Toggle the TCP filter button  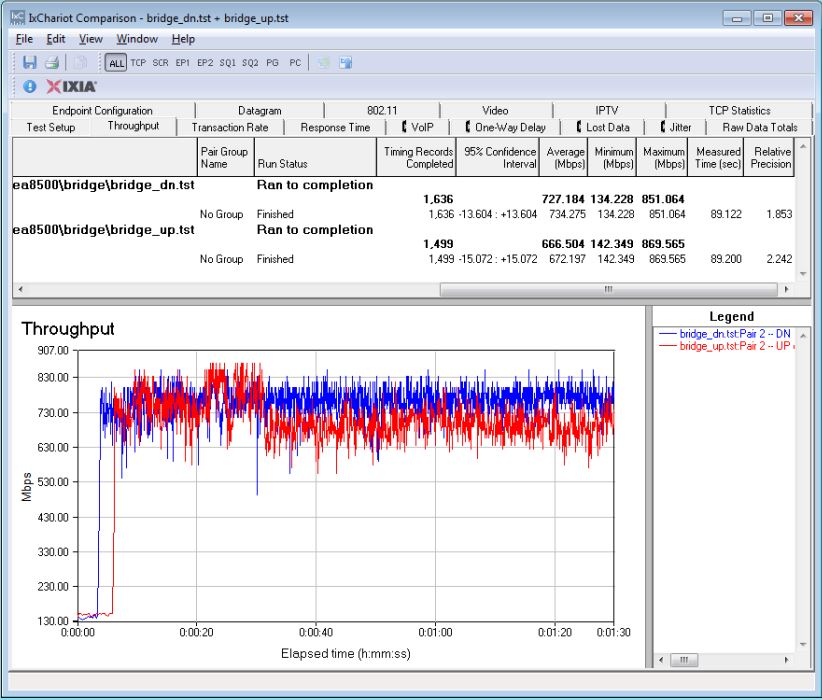tap(138, 63)
